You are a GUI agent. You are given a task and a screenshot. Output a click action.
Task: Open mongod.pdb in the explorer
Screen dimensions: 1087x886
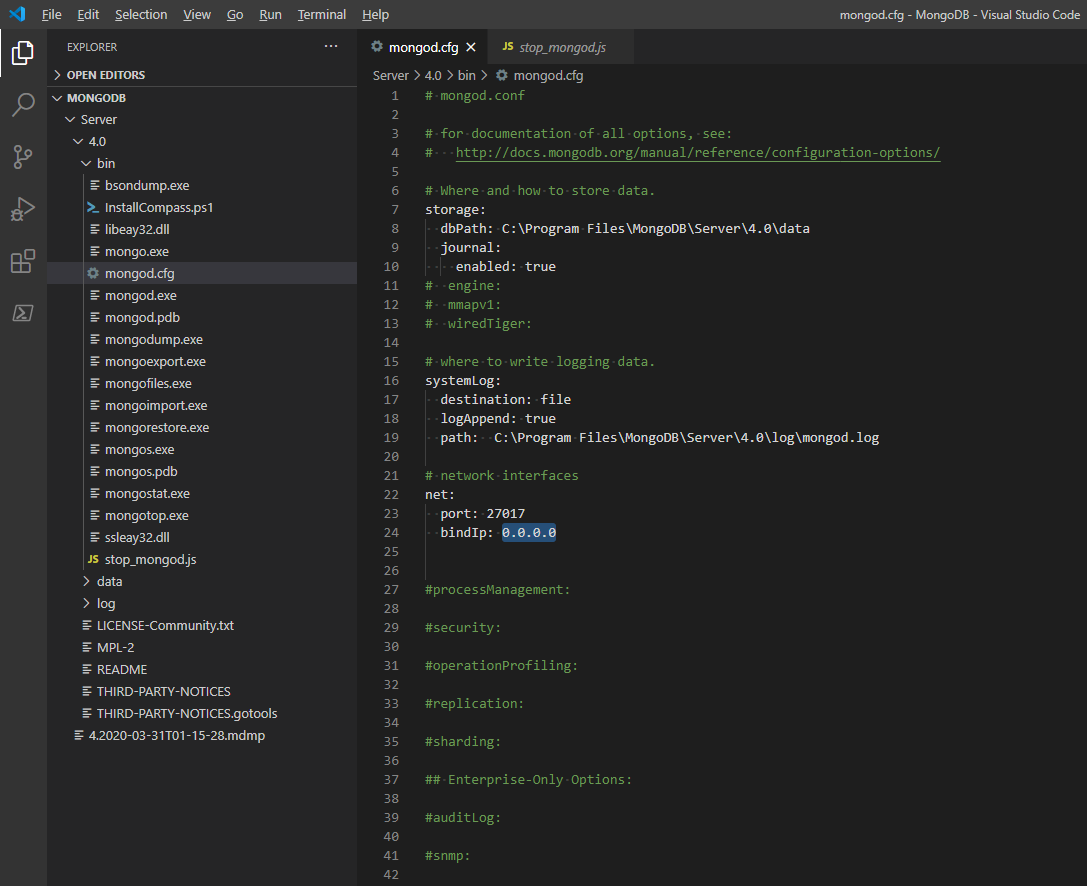coord(202,318)
